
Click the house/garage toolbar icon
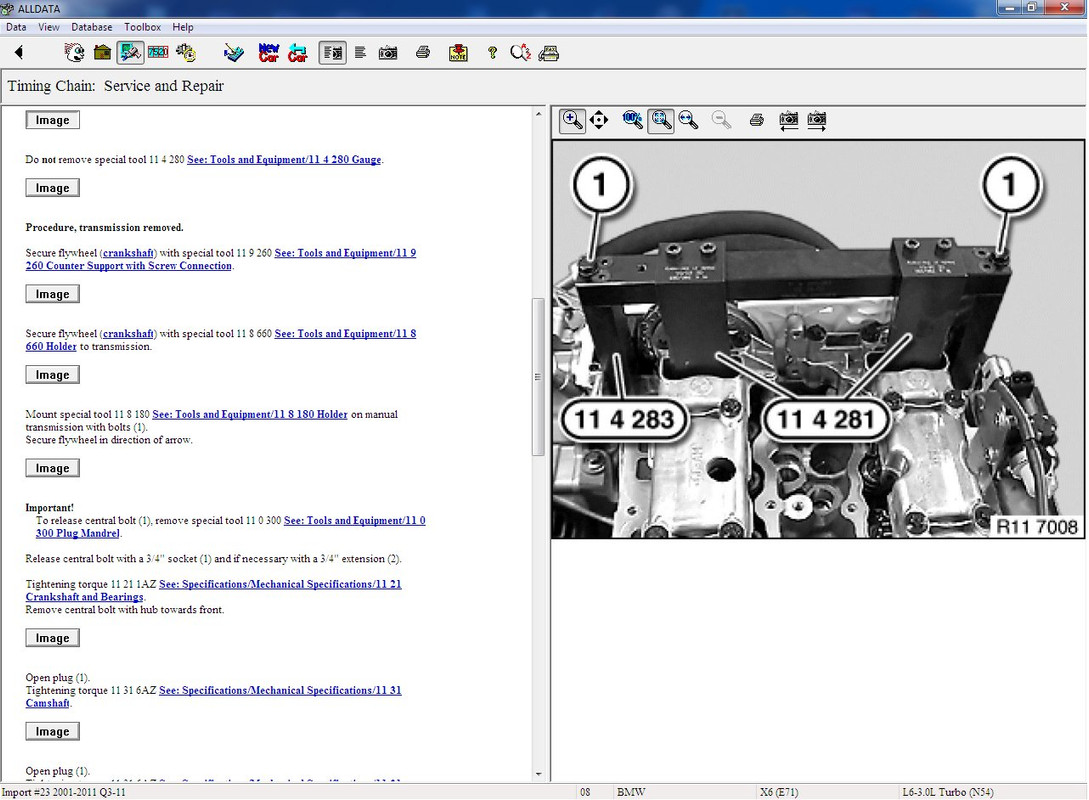[102, 53]
